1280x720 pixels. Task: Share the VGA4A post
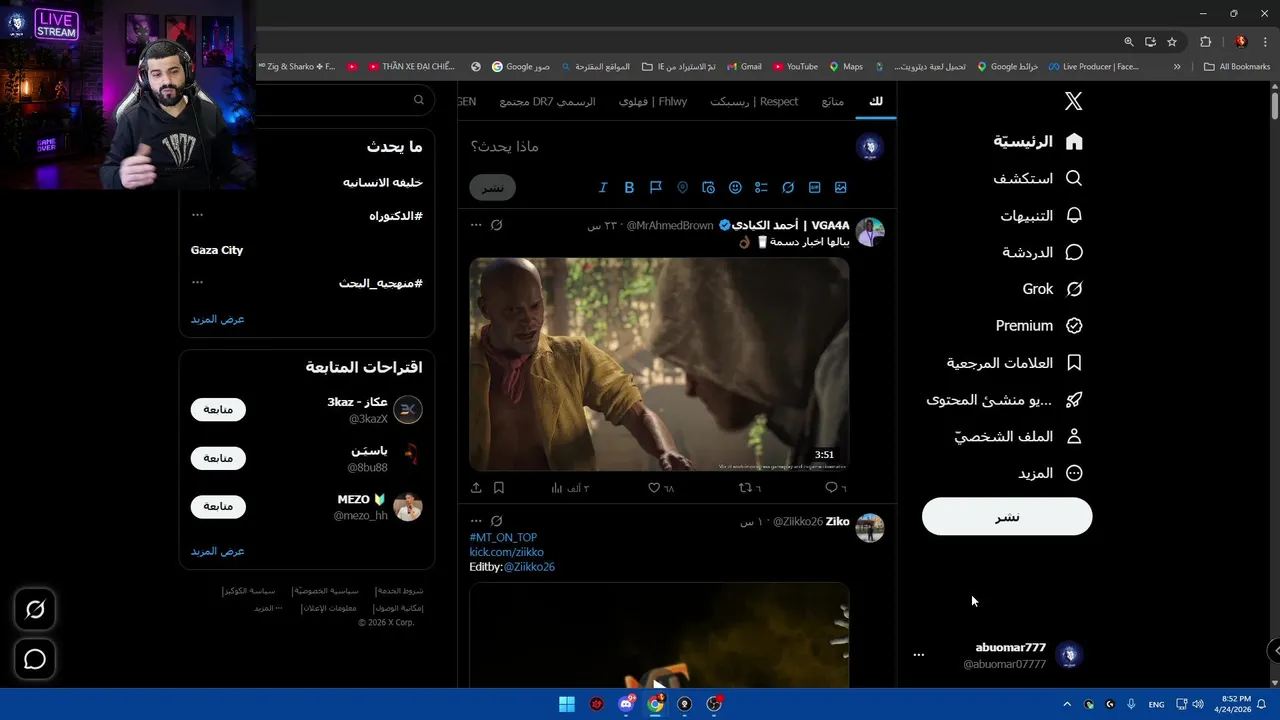(476, 488)
